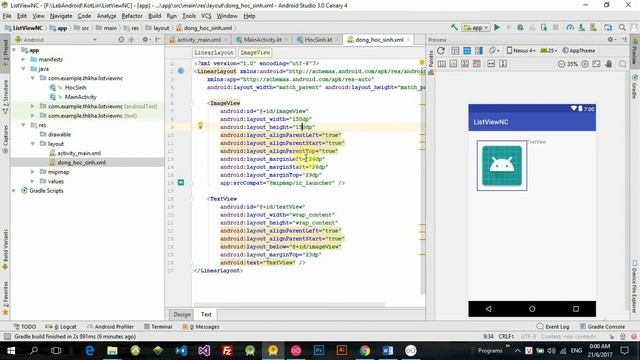Expand Gradle Scripts node

tap(14, 191)
